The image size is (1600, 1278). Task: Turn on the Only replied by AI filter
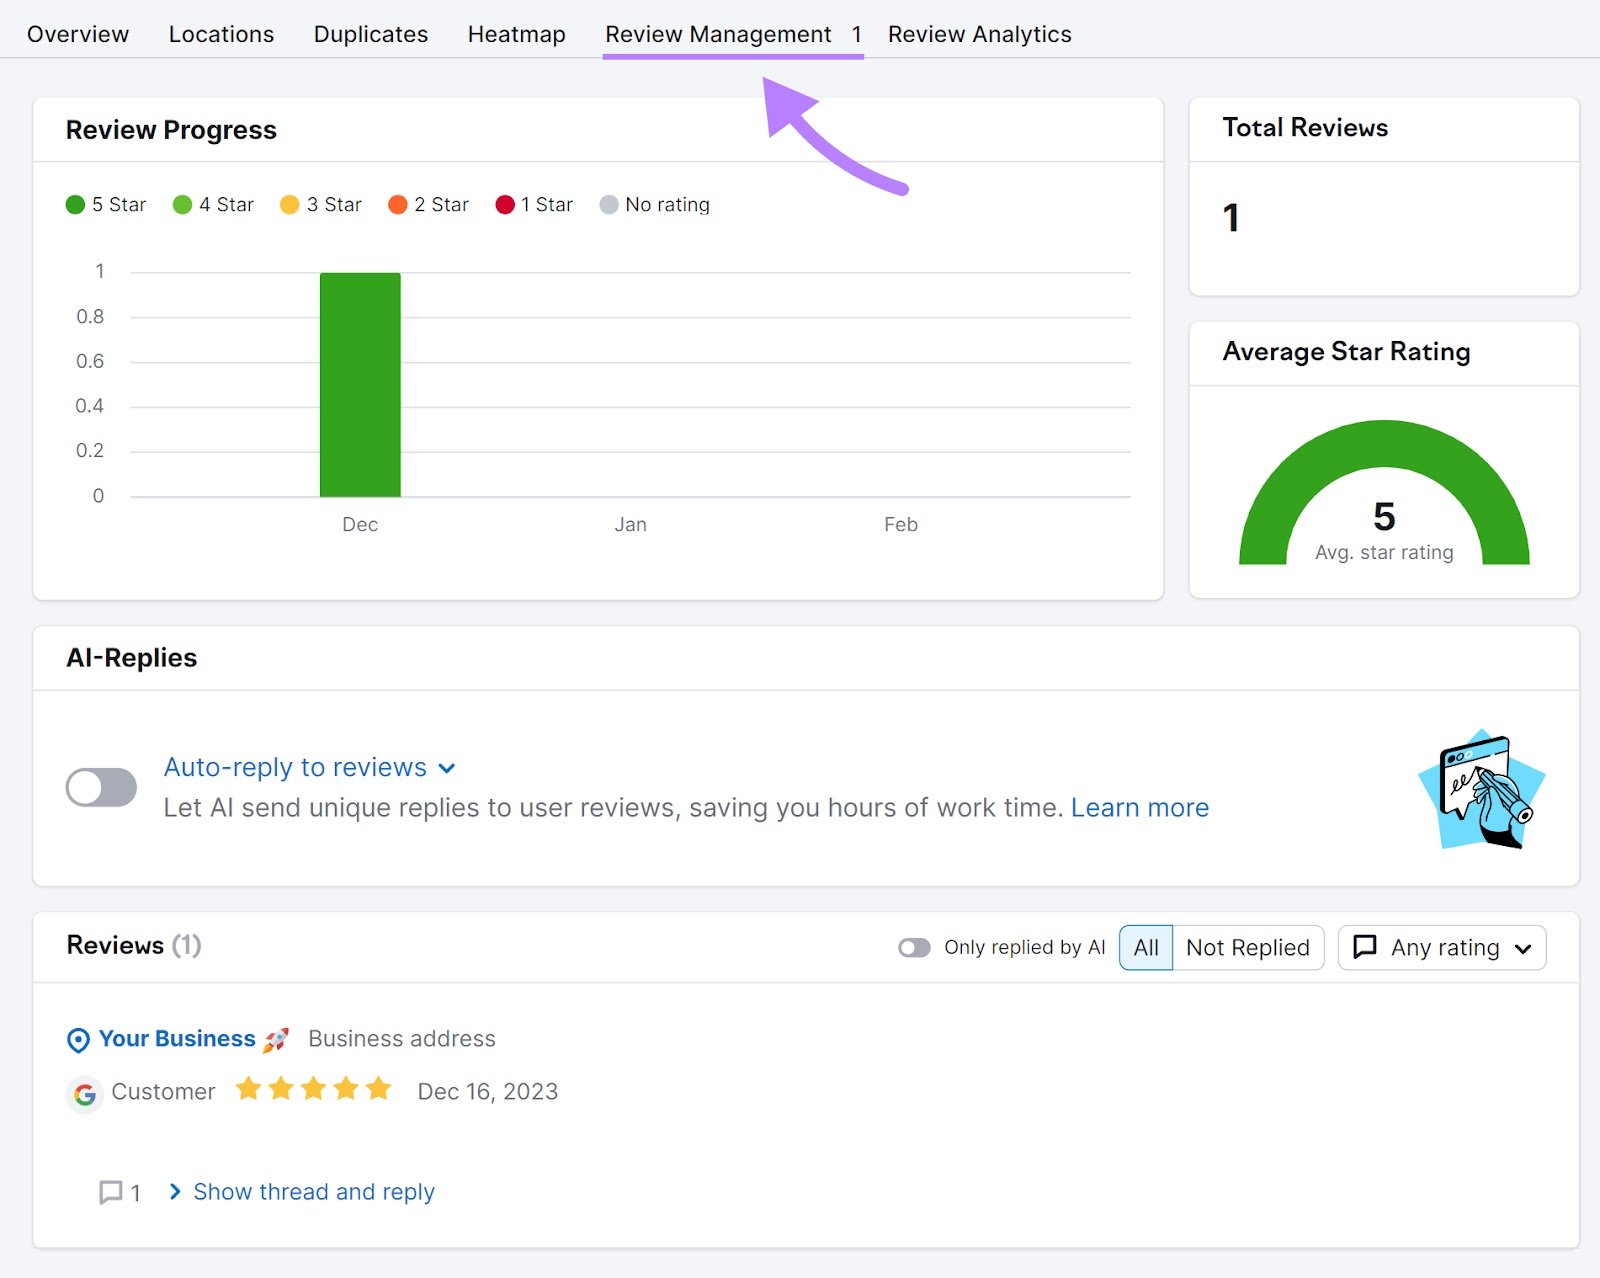click(915, 947)
